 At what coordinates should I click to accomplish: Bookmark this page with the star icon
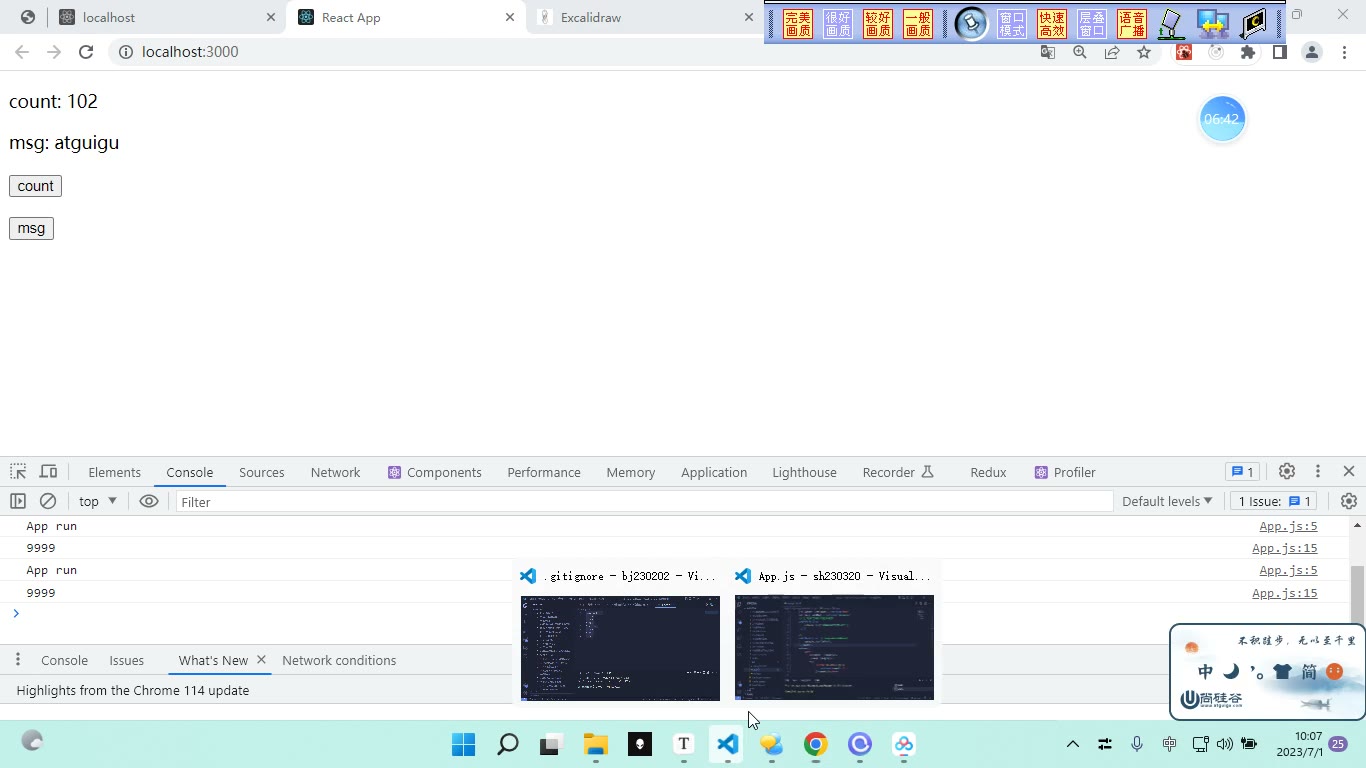click(x=1144, y=52)
